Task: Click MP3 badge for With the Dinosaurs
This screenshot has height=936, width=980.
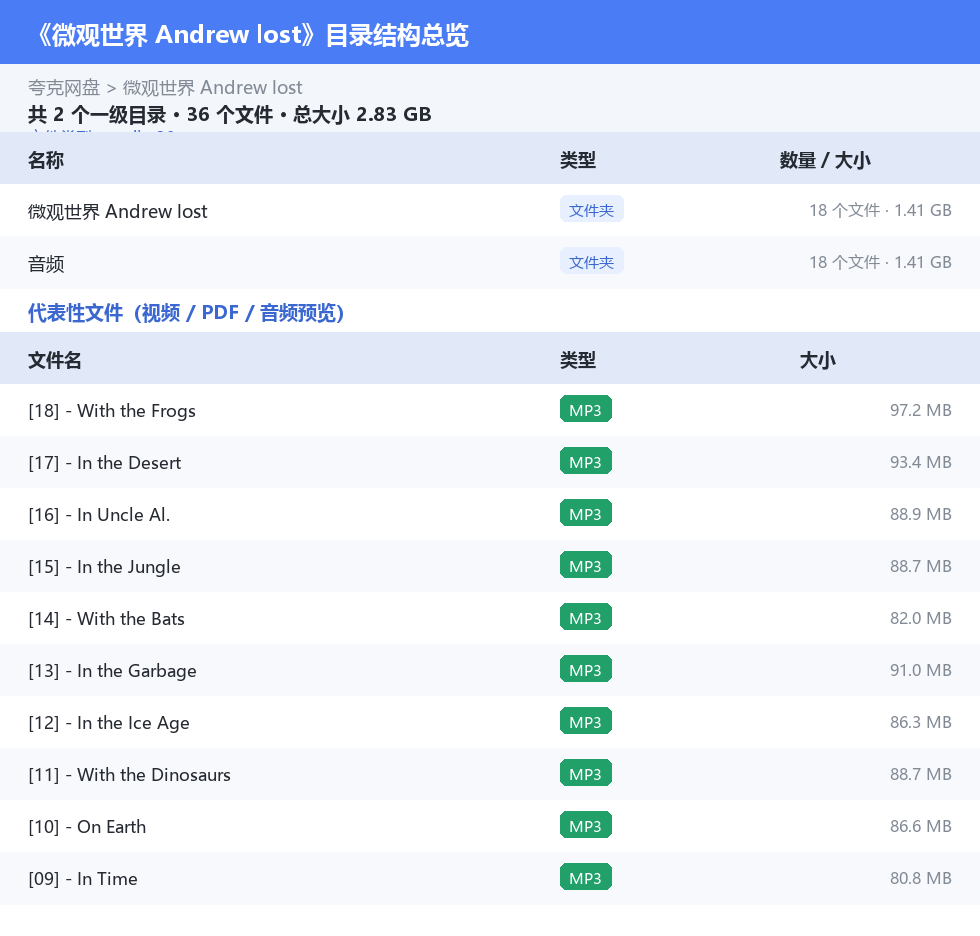Action: click(x=586, y=773)
